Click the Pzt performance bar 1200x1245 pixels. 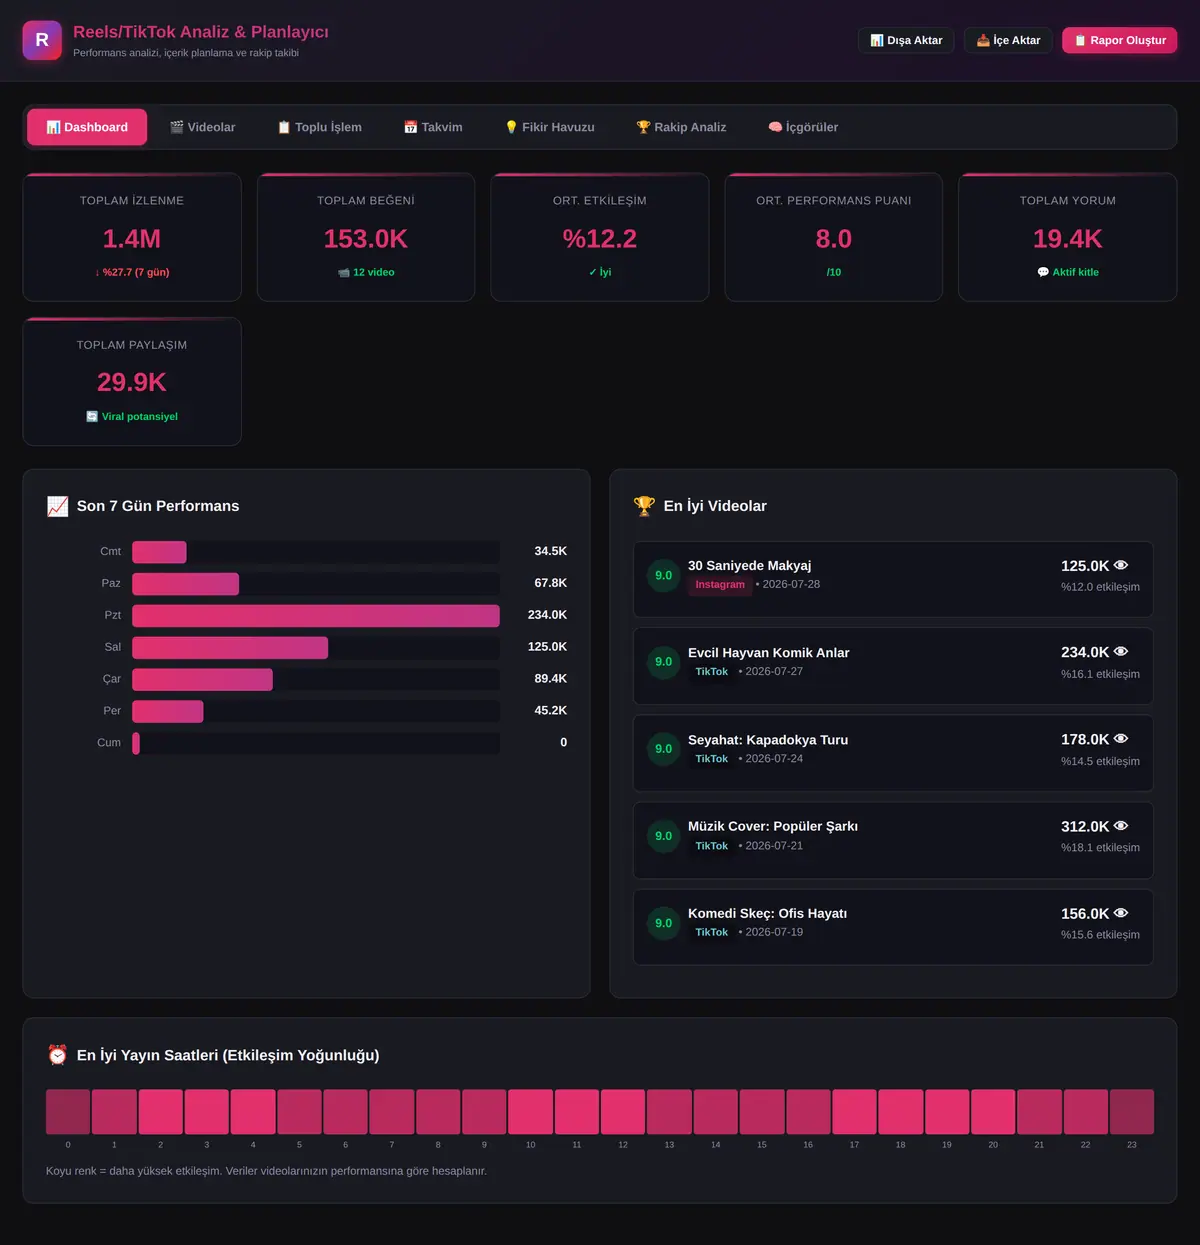point(316,615)
